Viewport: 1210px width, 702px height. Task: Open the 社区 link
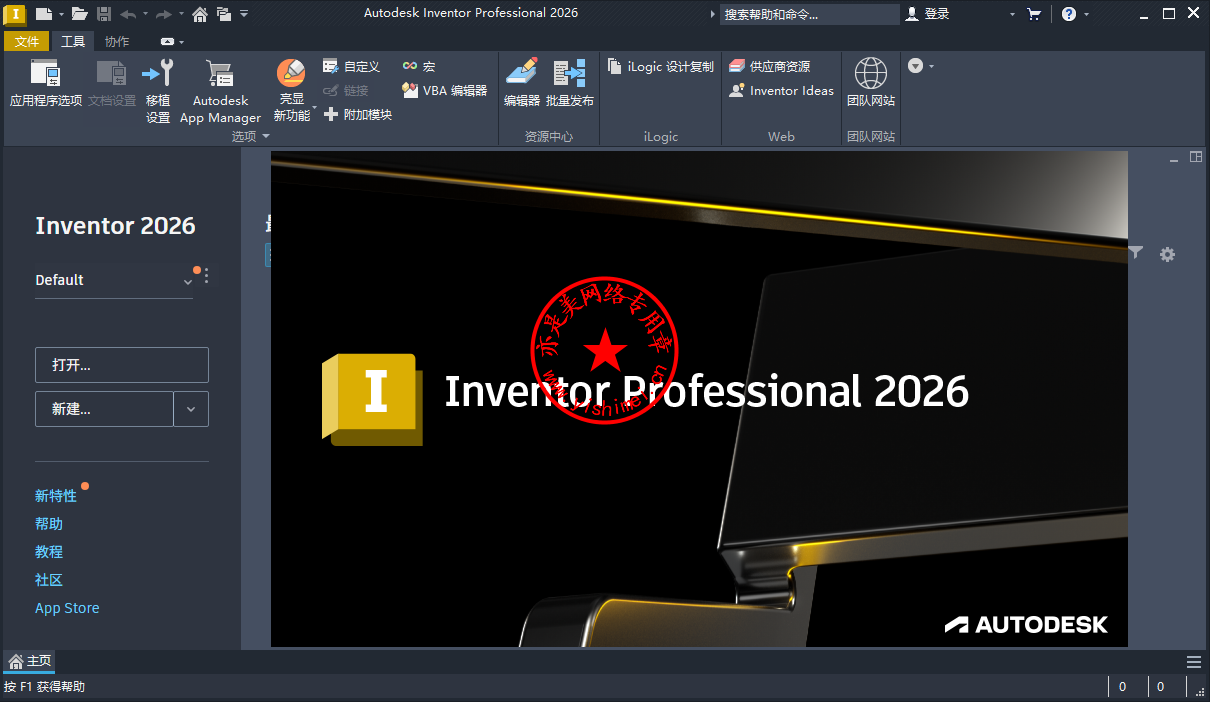[x=49, y=580]
